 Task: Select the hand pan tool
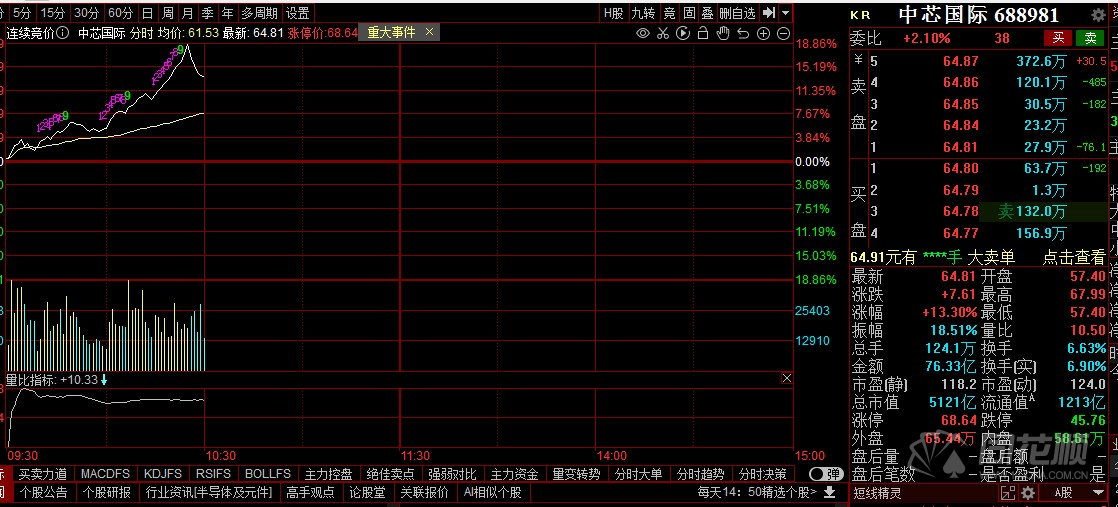click(x=723, y=33)
